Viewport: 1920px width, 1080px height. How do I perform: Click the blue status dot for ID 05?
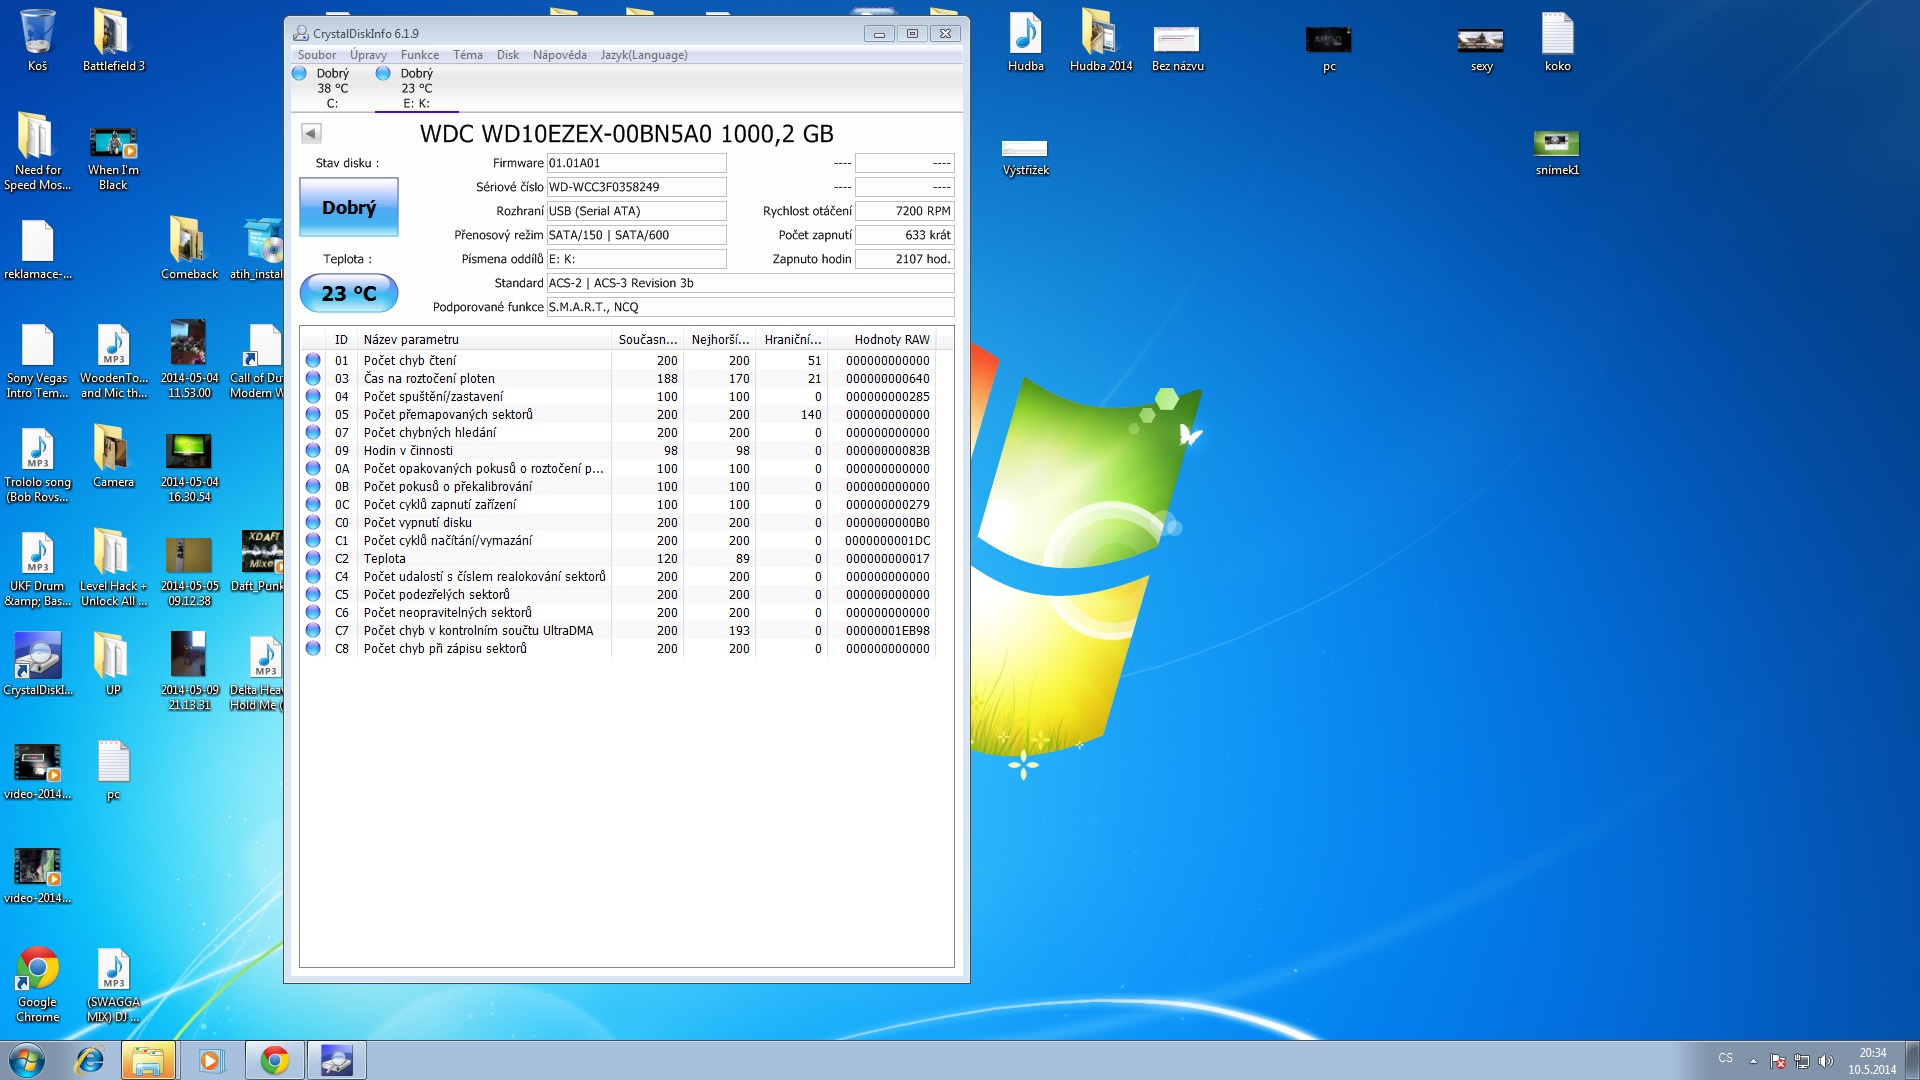coord(313,414)
